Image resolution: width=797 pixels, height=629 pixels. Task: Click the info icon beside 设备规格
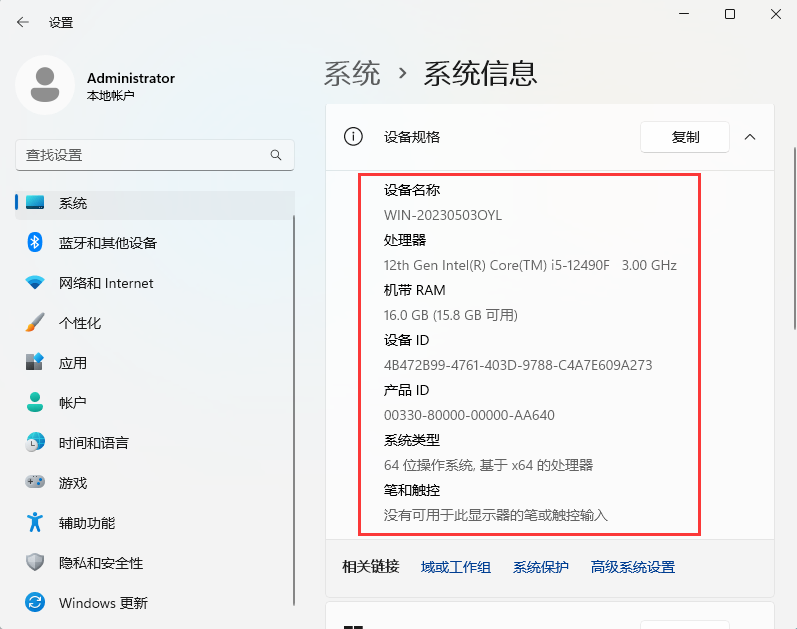click(x=353, y=137)
